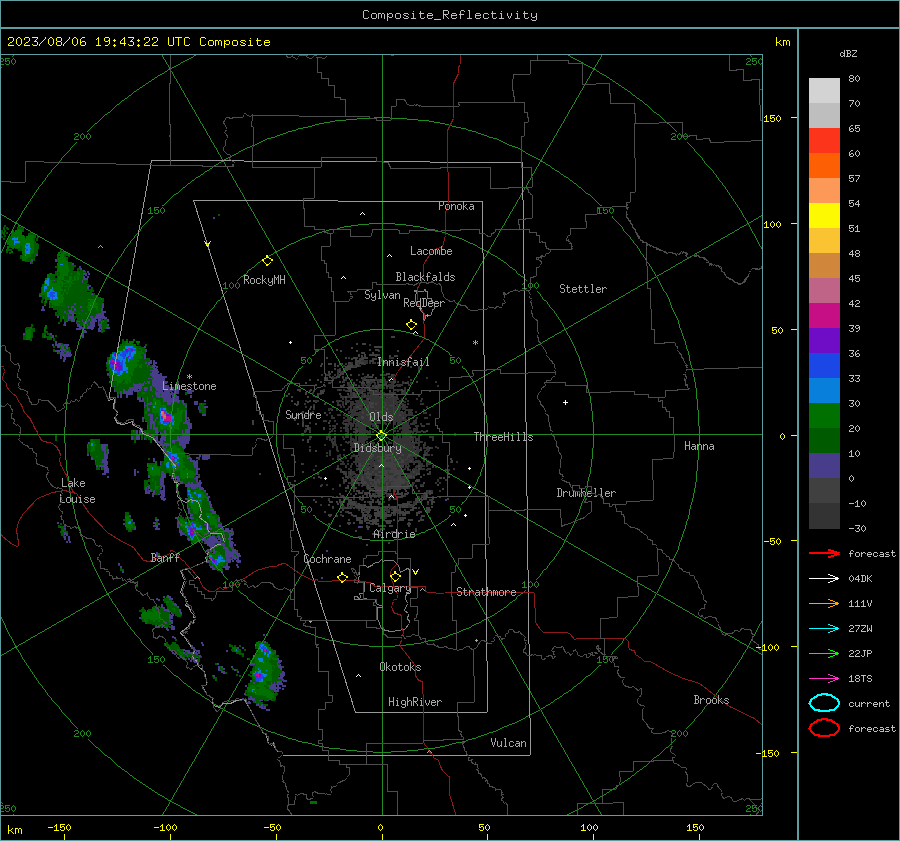This screenshot has height=841, width=900.
Task: Click the radar center diamond at Olds
Action: 382,436
